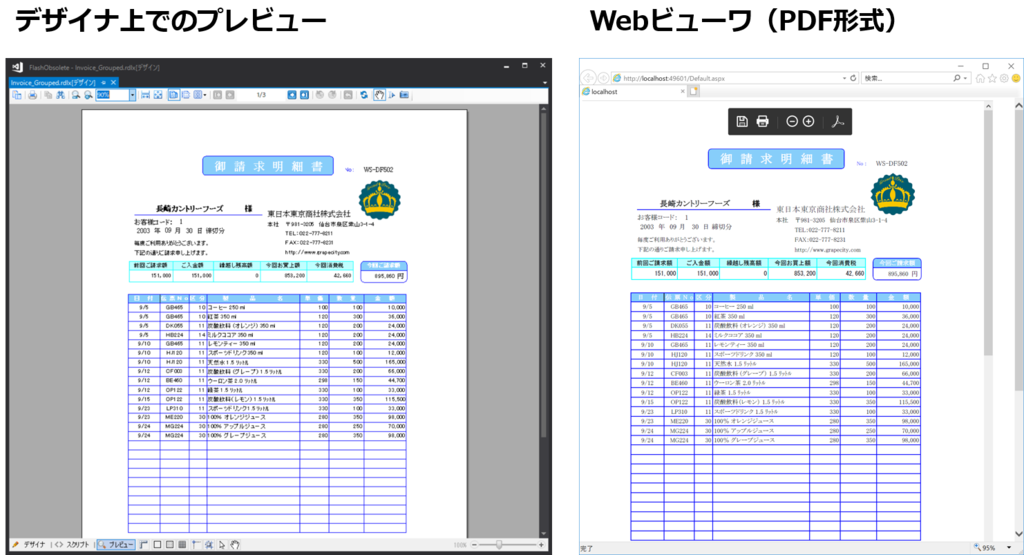Go to the first page in the preview

tap(217, 95)
